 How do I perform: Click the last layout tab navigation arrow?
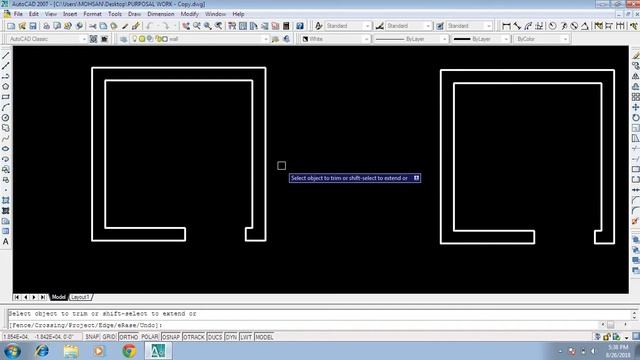click(42, 297)
